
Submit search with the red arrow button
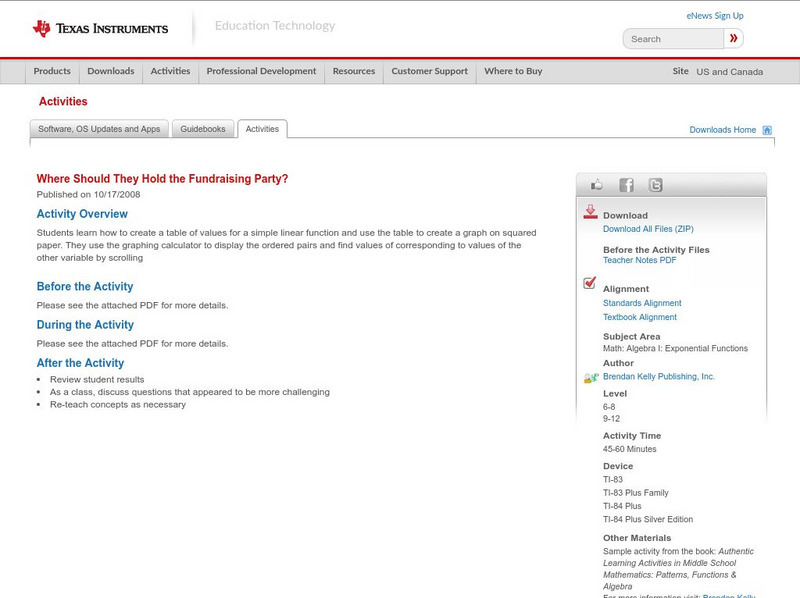click(x=733, y=39)
